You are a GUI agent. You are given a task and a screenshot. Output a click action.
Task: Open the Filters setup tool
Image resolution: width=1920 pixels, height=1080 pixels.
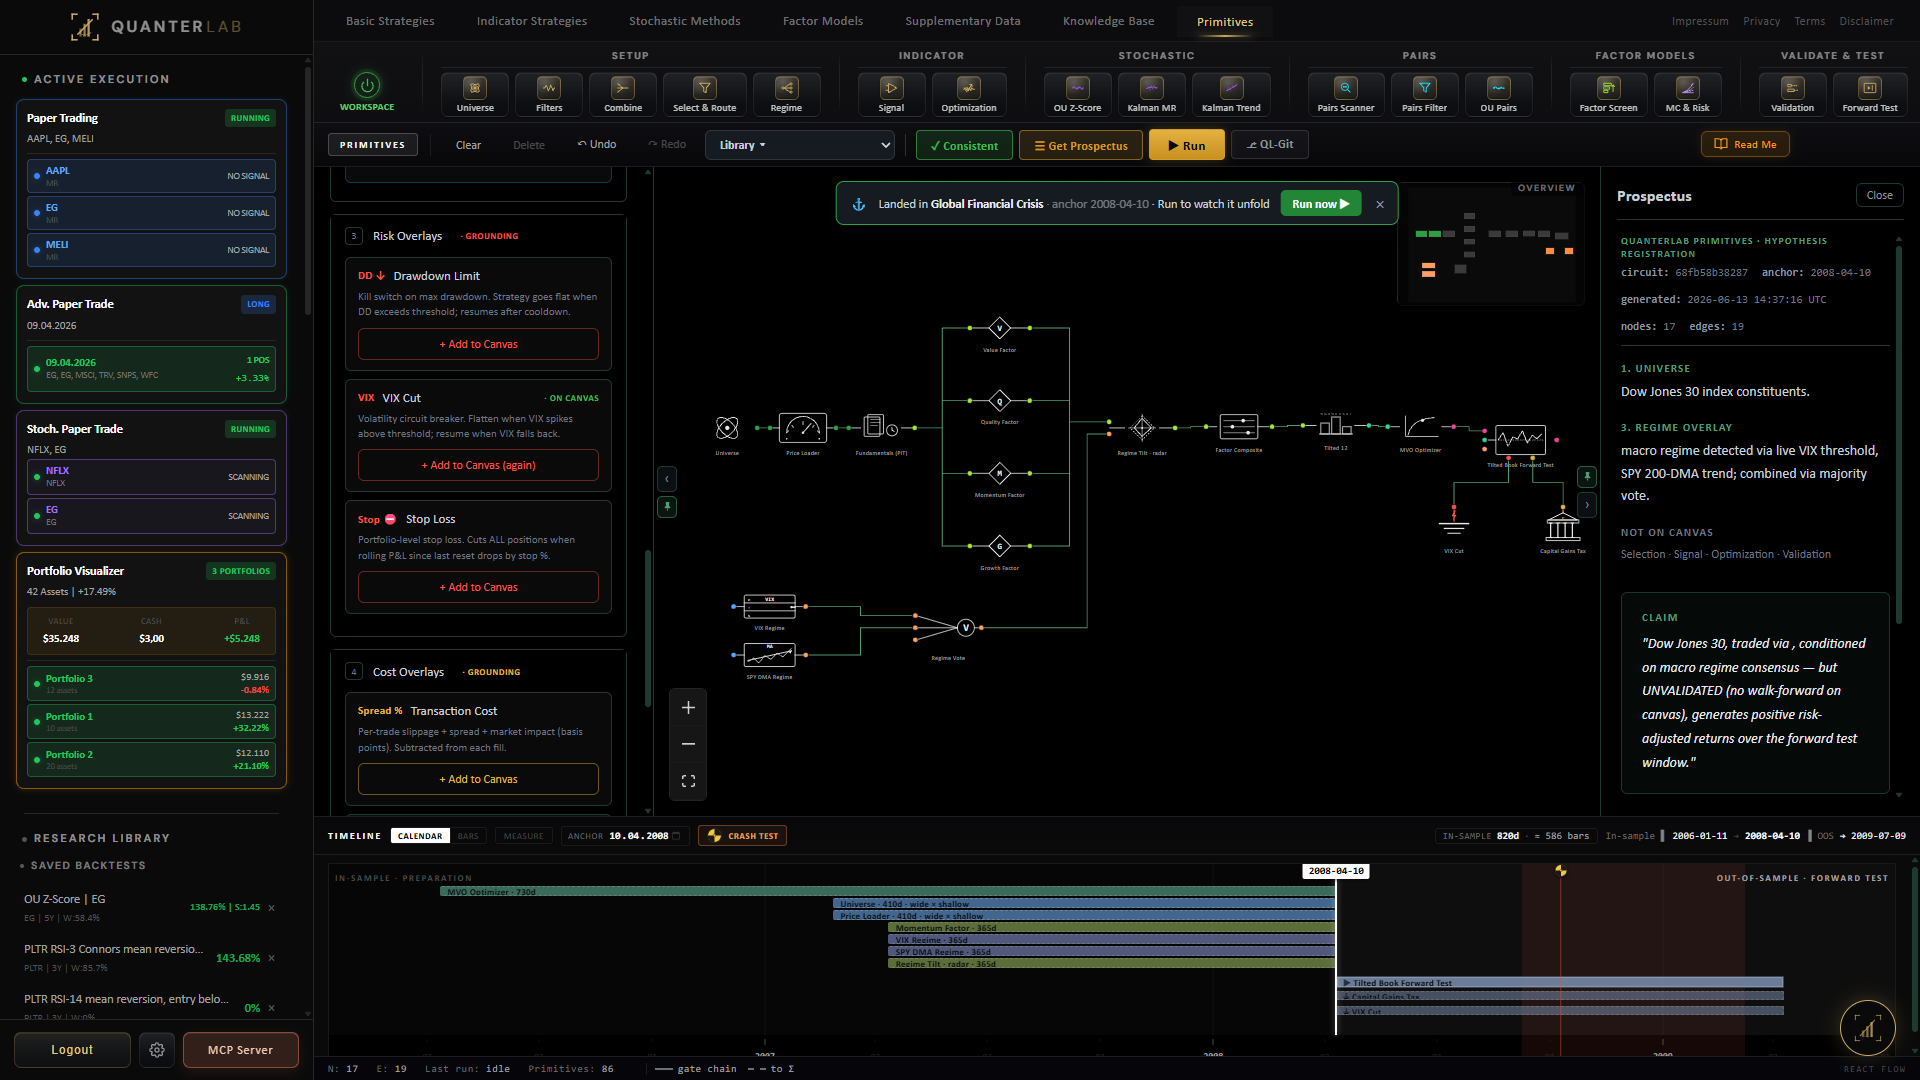(x=549, y=95)
